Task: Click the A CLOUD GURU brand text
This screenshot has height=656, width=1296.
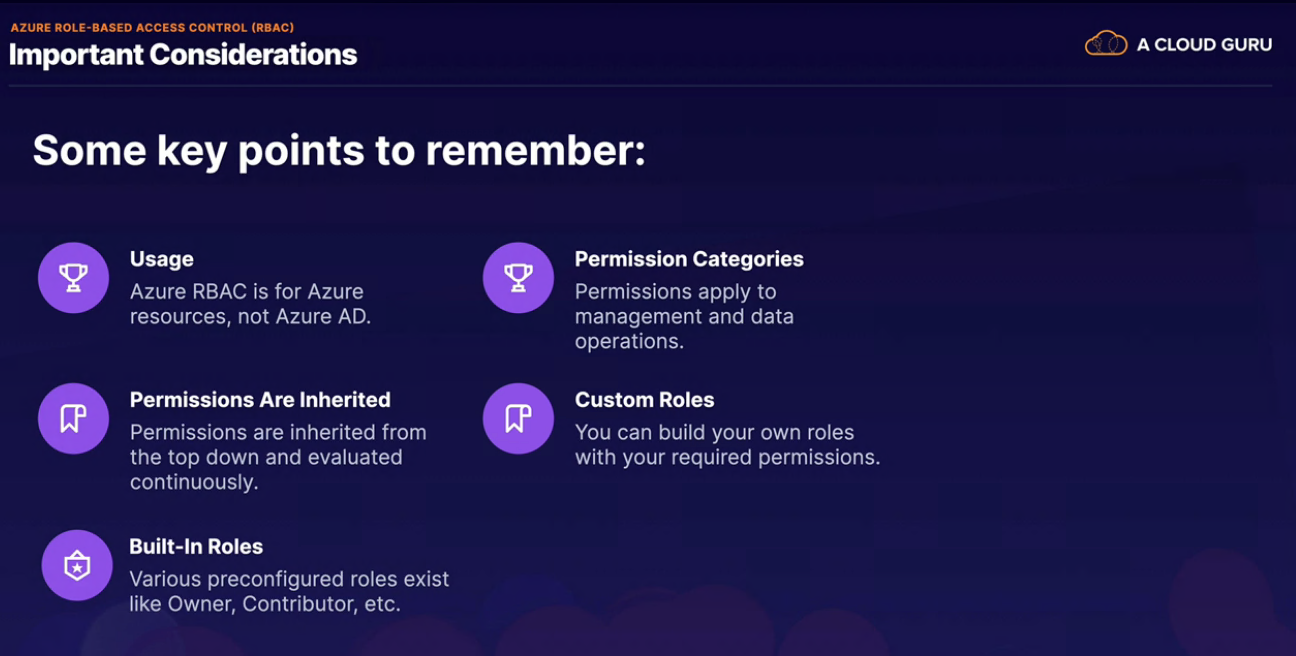Action: 1204,45
